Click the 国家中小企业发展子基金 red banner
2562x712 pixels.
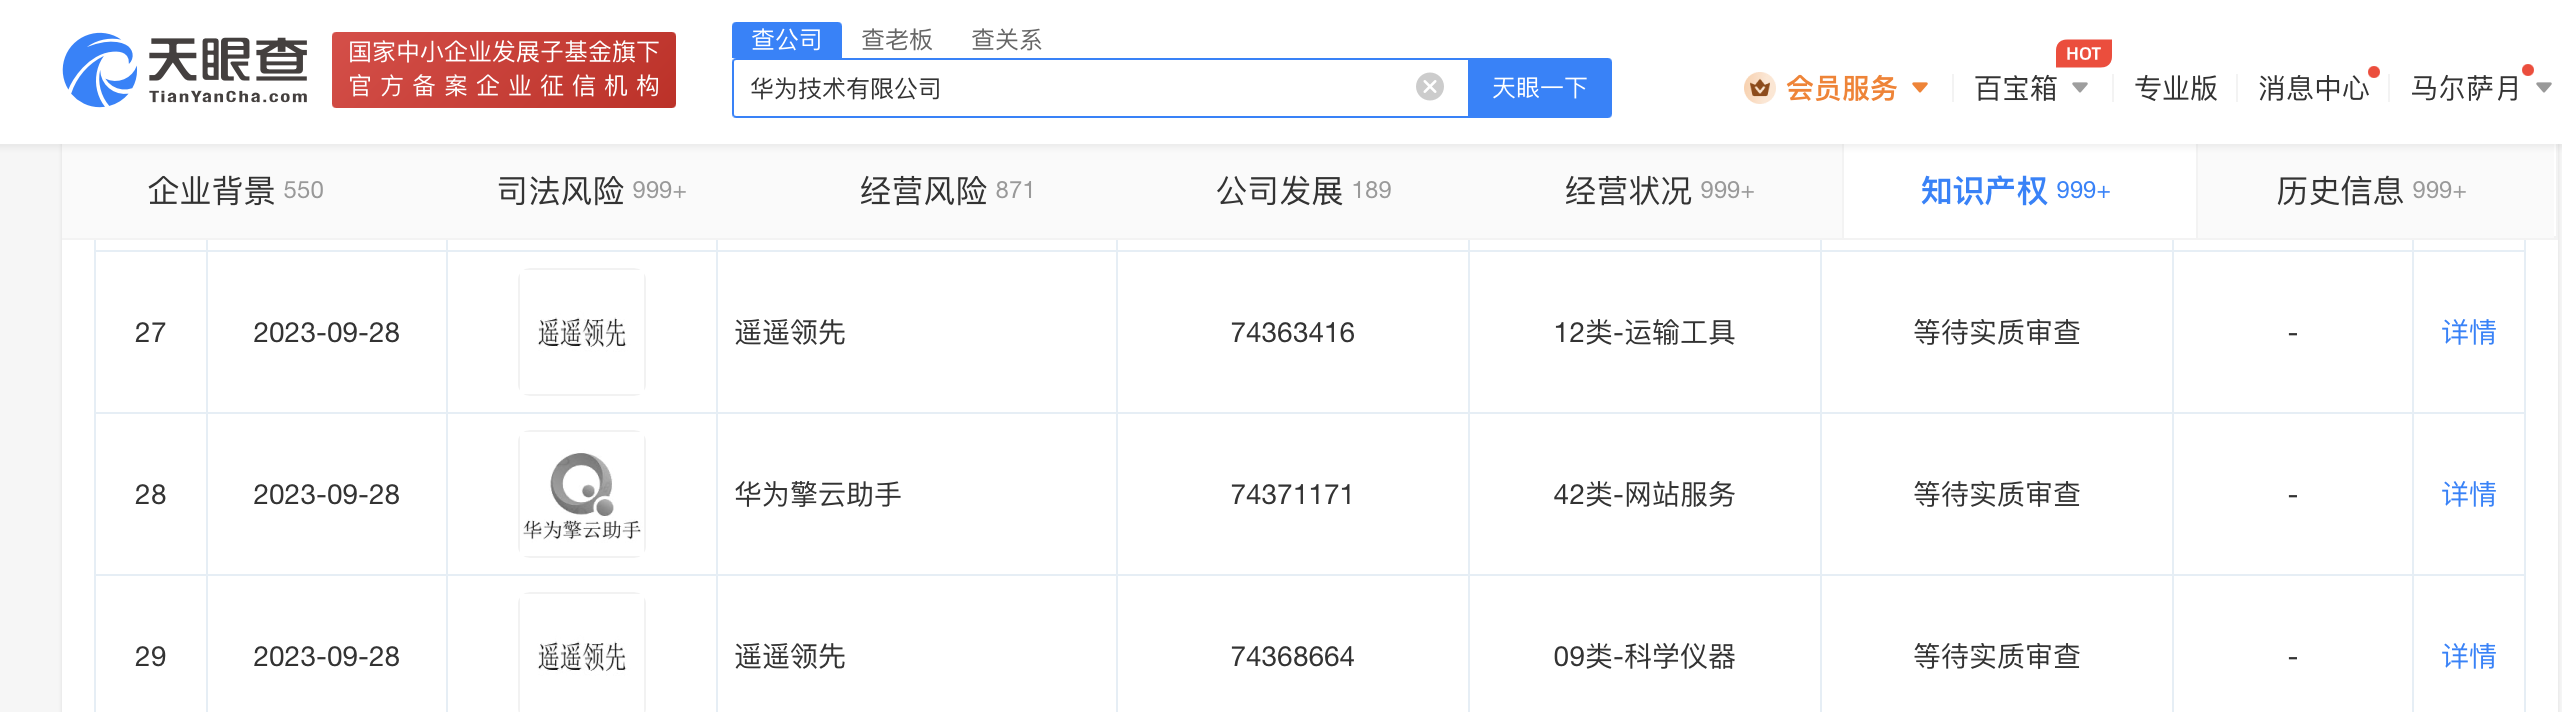tap(503, 70)
